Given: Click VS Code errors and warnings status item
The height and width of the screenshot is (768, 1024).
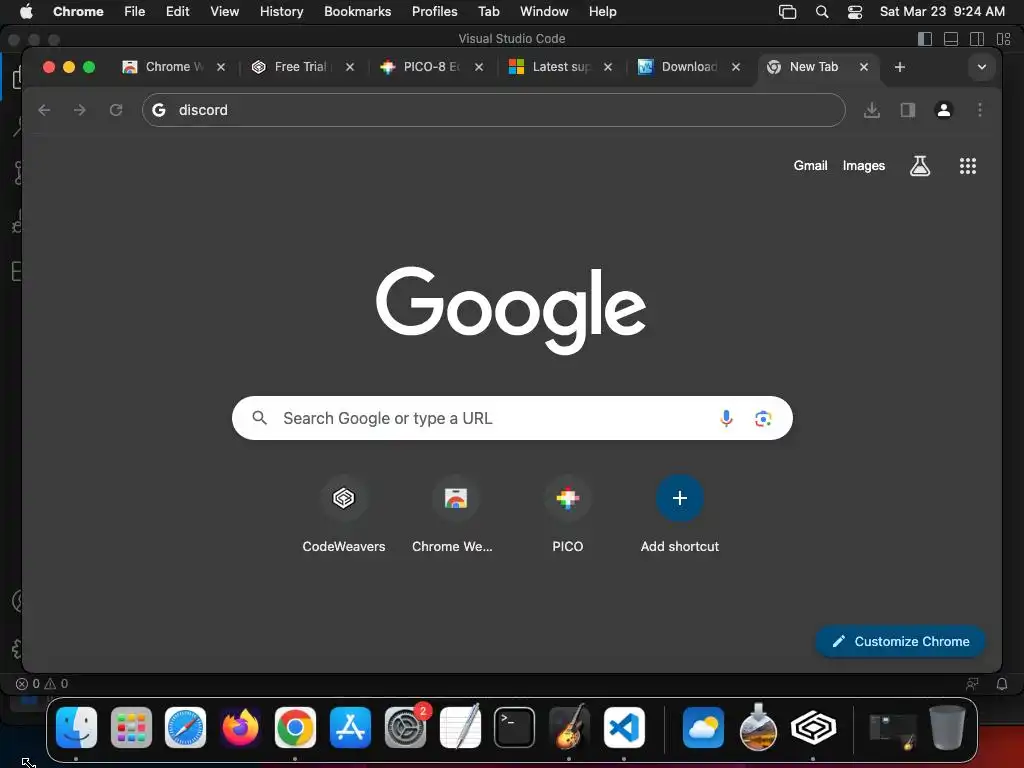Looking at the screenshot, I should [42, 684].
